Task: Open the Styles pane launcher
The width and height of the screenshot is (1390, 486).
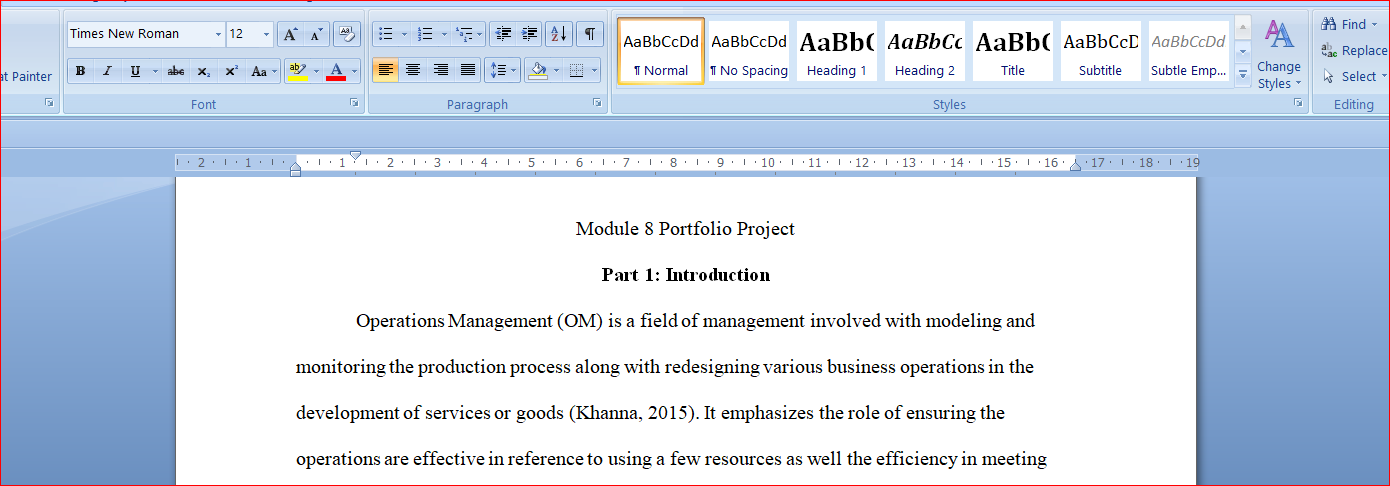Action: click(x=1298, y=103)
